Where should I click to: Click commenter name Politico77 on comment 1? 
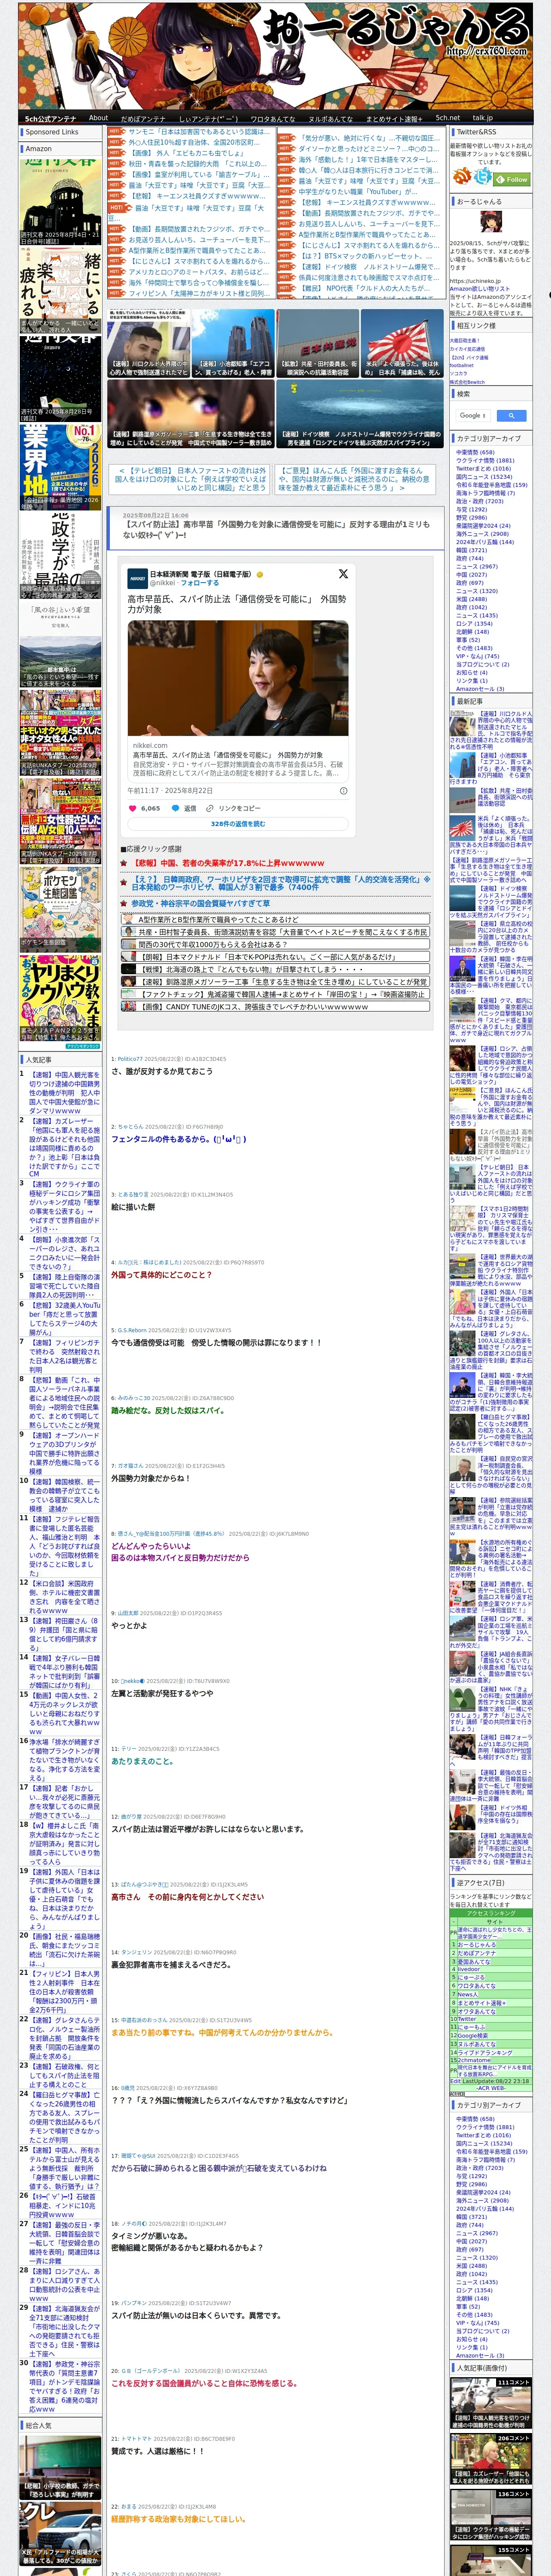pyautogui.click(x=130, y=1059)
